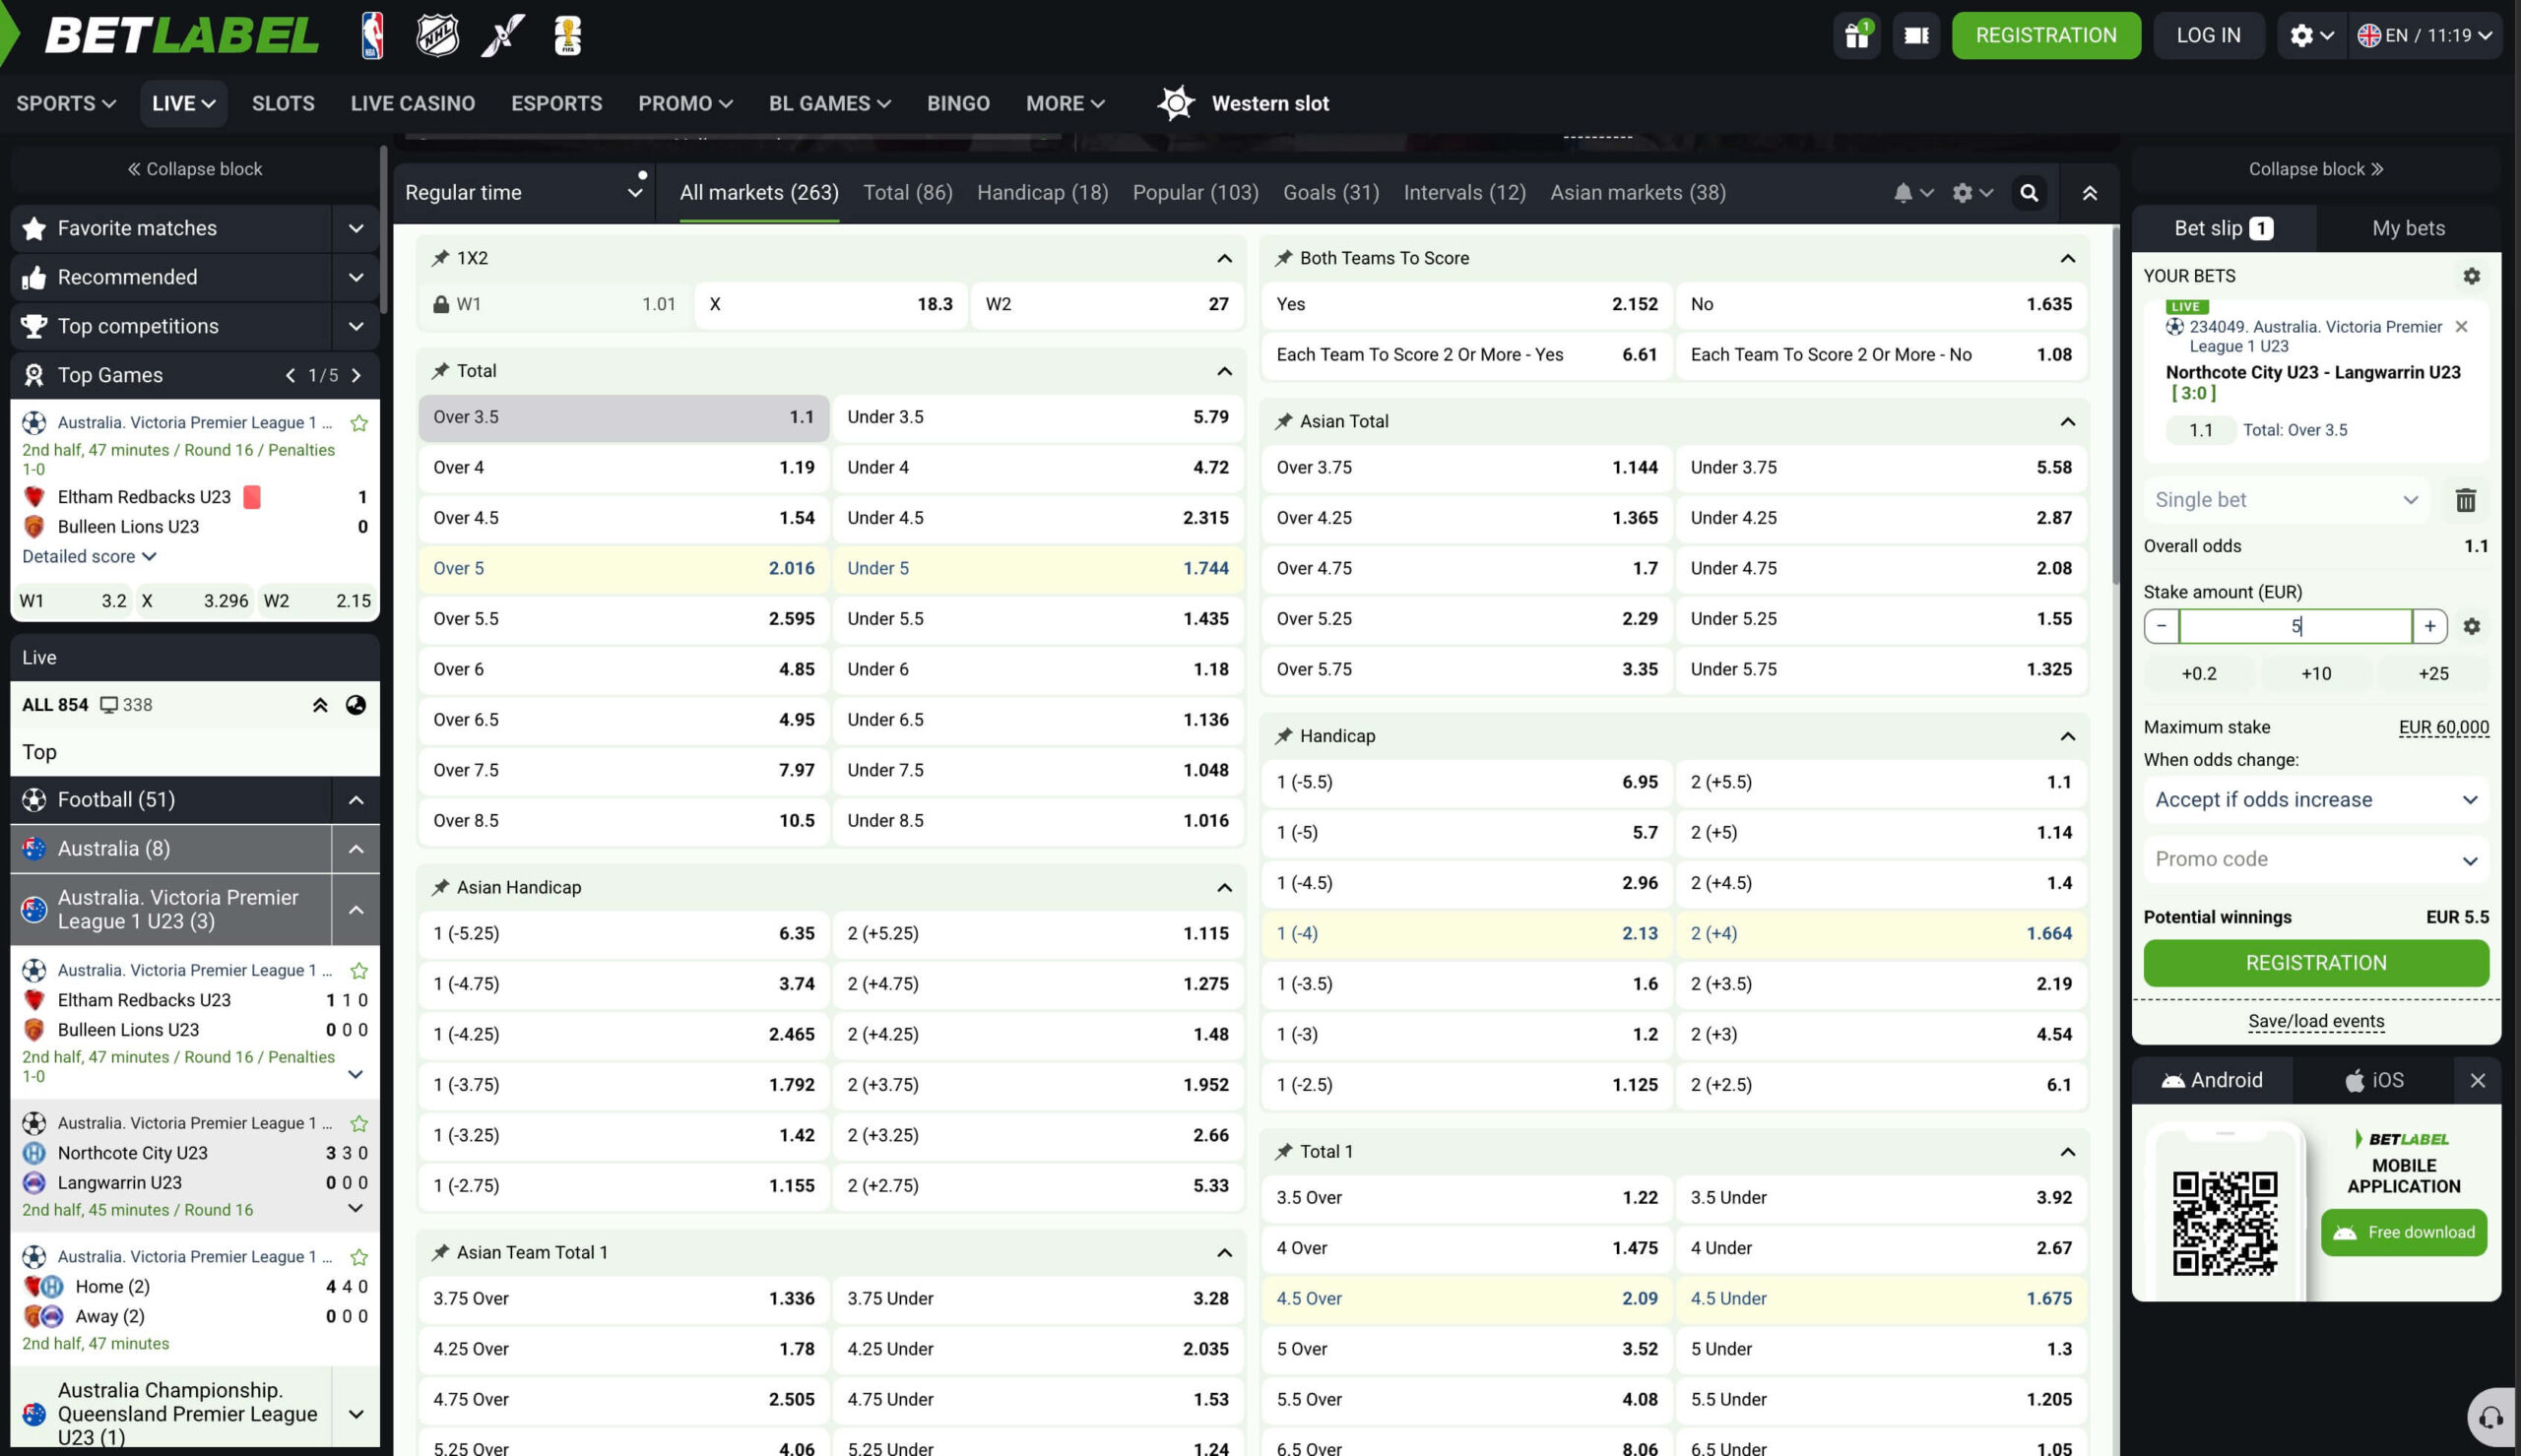Open the language and time dropdown

(2425, 36)
